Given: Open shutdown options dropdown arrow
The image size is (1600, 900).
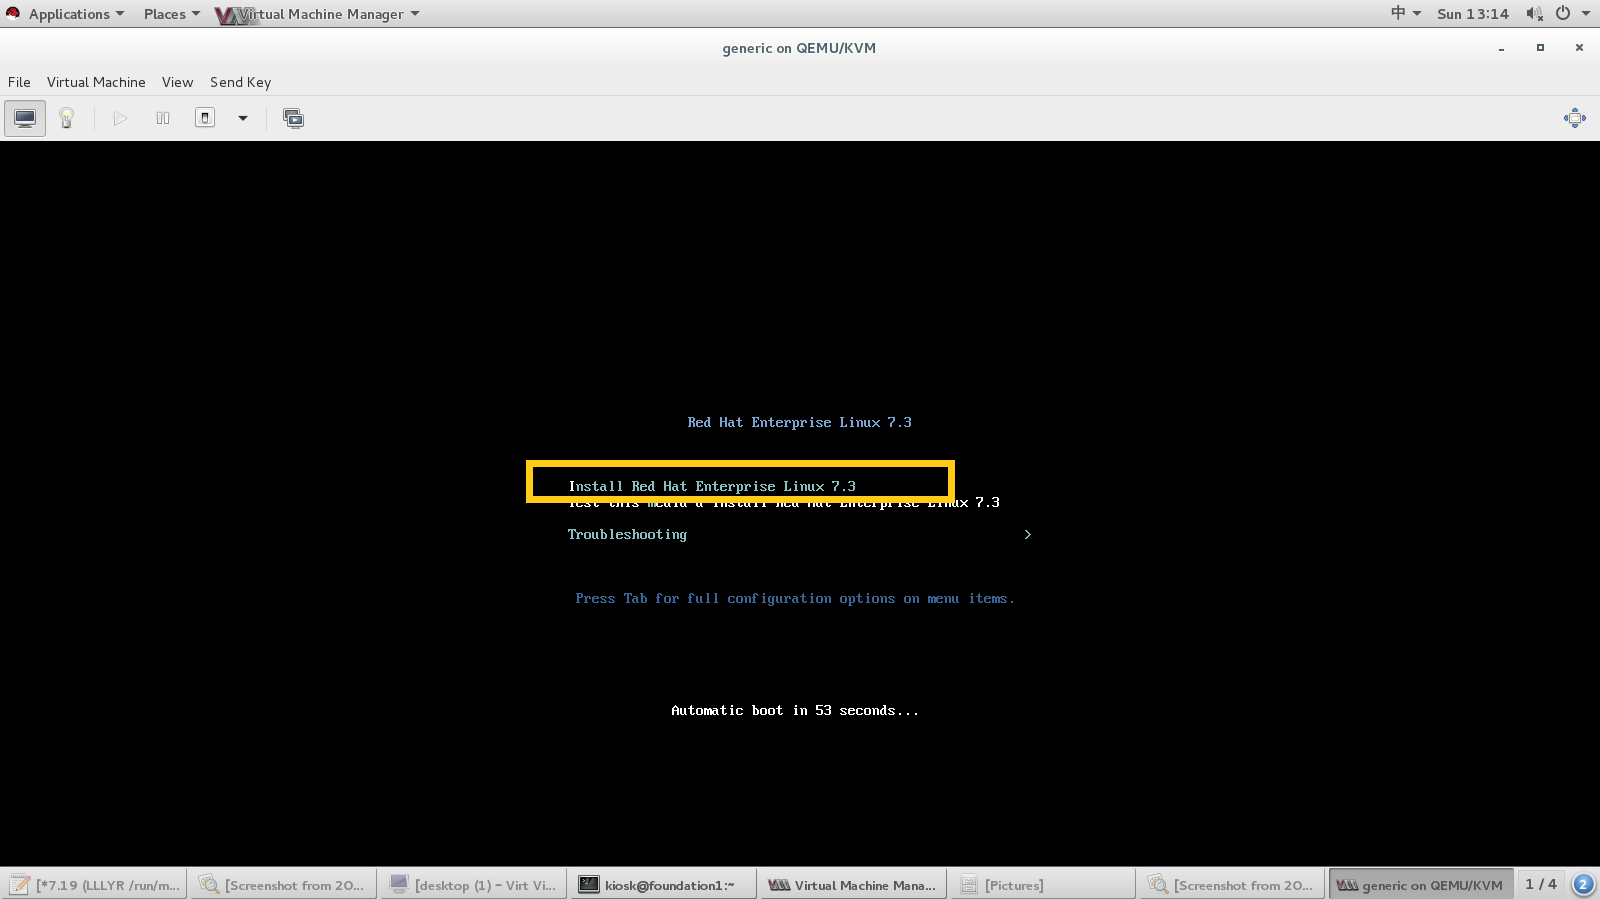Looking at the screenshot, I should click(x=242, y=118).
